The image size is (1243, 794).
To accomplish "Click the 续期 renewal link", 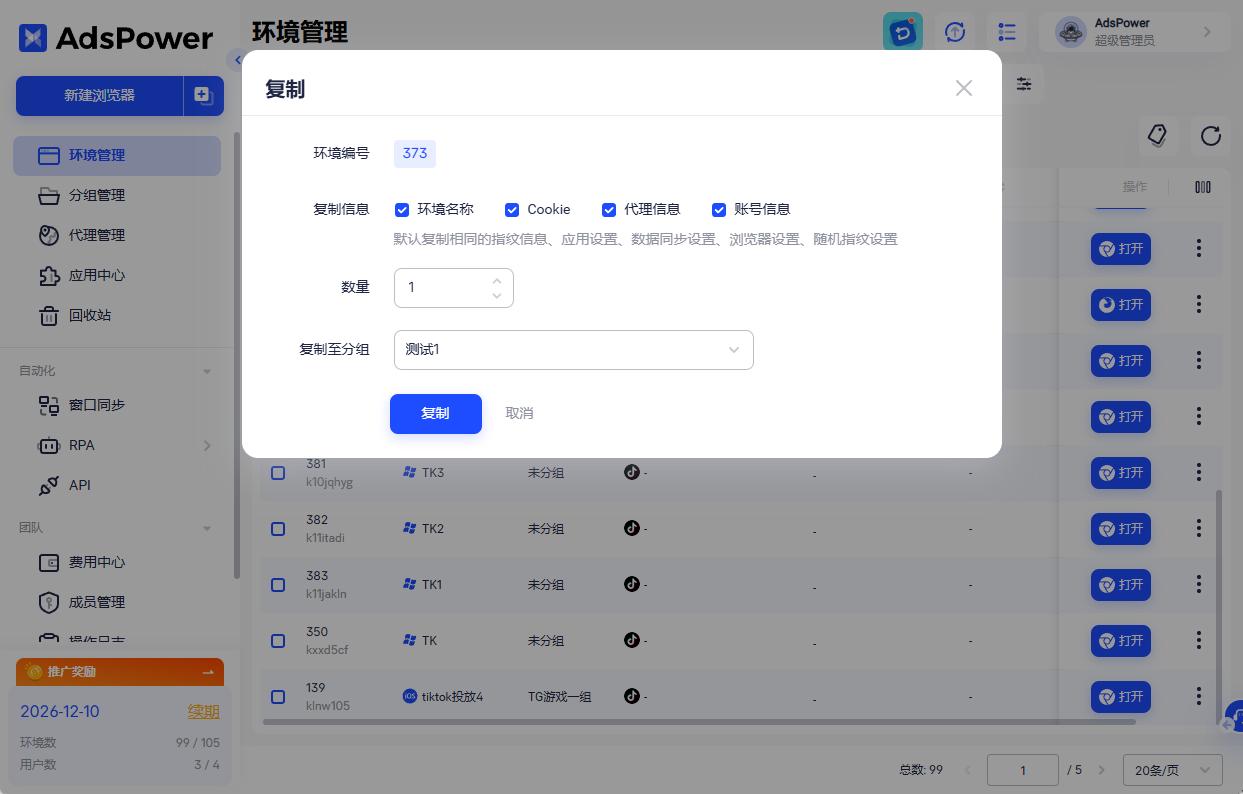I will (204, 712).
